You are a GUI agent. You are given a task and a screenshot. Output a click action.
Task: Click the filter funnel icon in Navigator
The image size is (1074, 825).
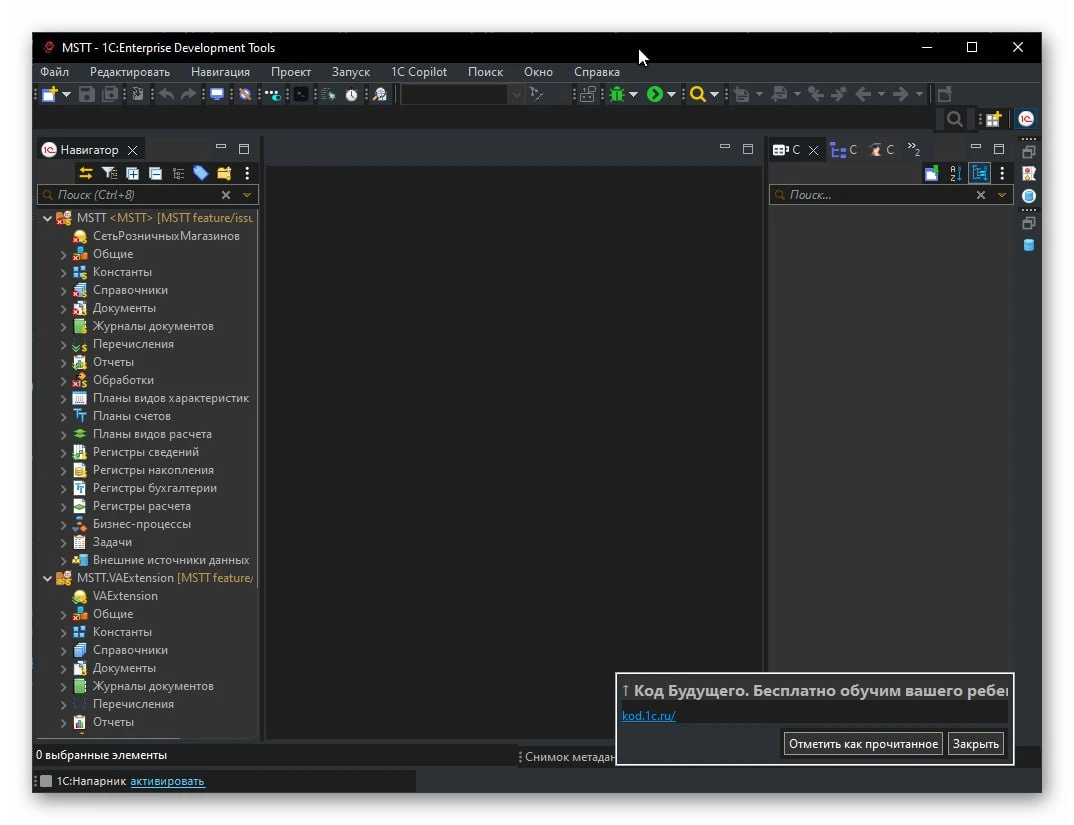coord(109,173)
